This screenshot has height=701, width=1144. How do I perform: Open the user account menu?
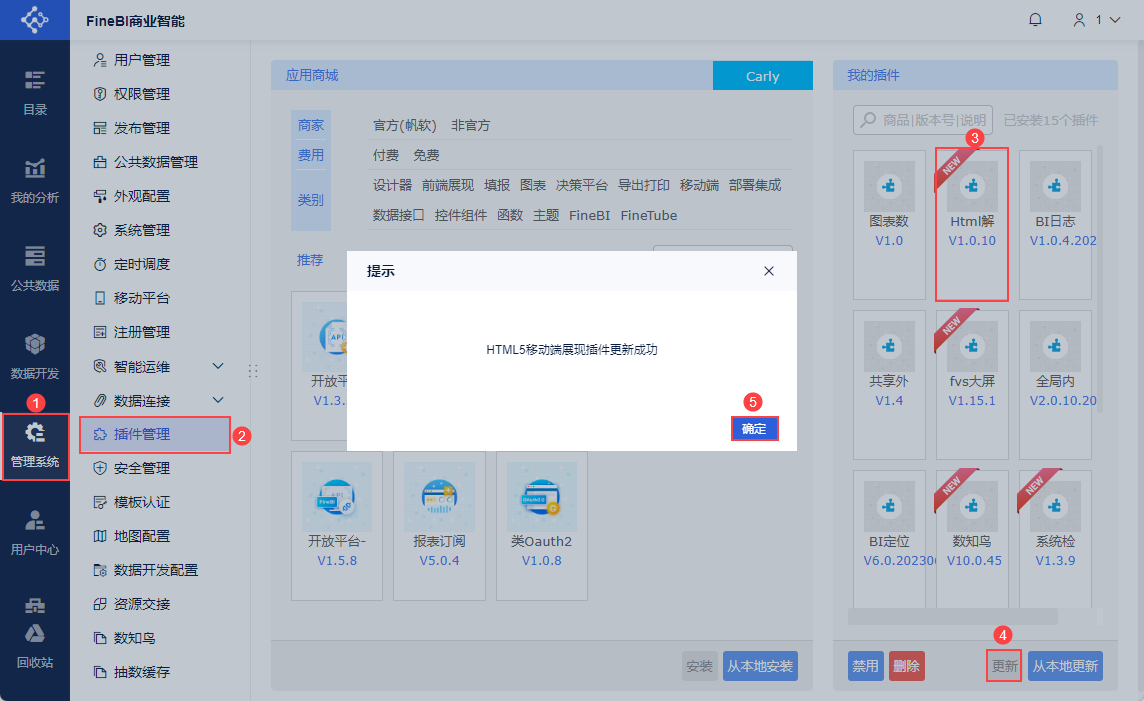pyautogui.click(x=1096, y=20)
